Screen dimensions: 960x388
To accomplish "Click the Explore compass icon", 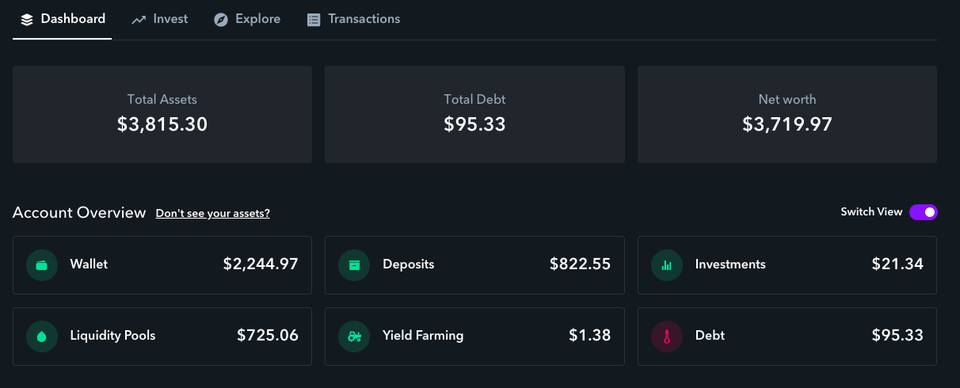I will tap(221, 20).
